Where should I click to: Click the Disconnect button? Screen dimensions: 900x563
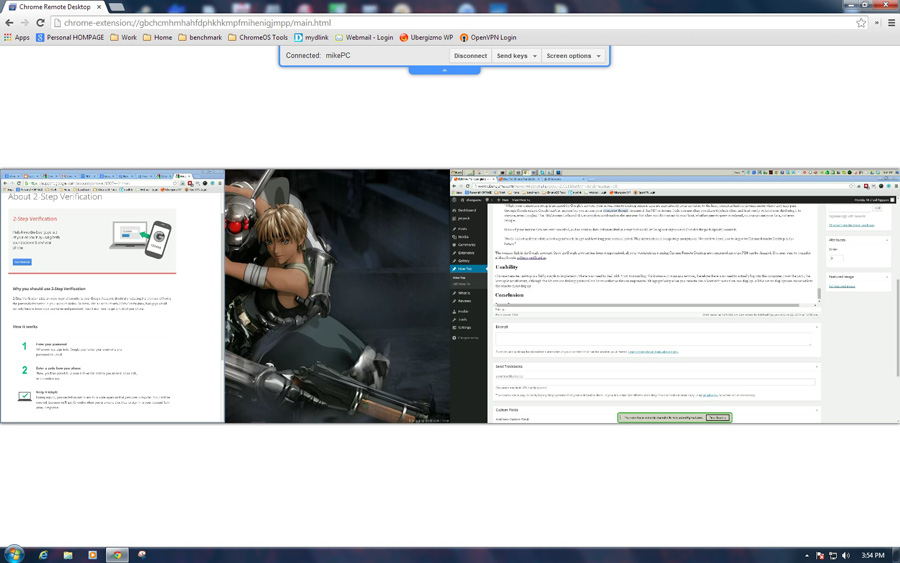coord(470,56)
